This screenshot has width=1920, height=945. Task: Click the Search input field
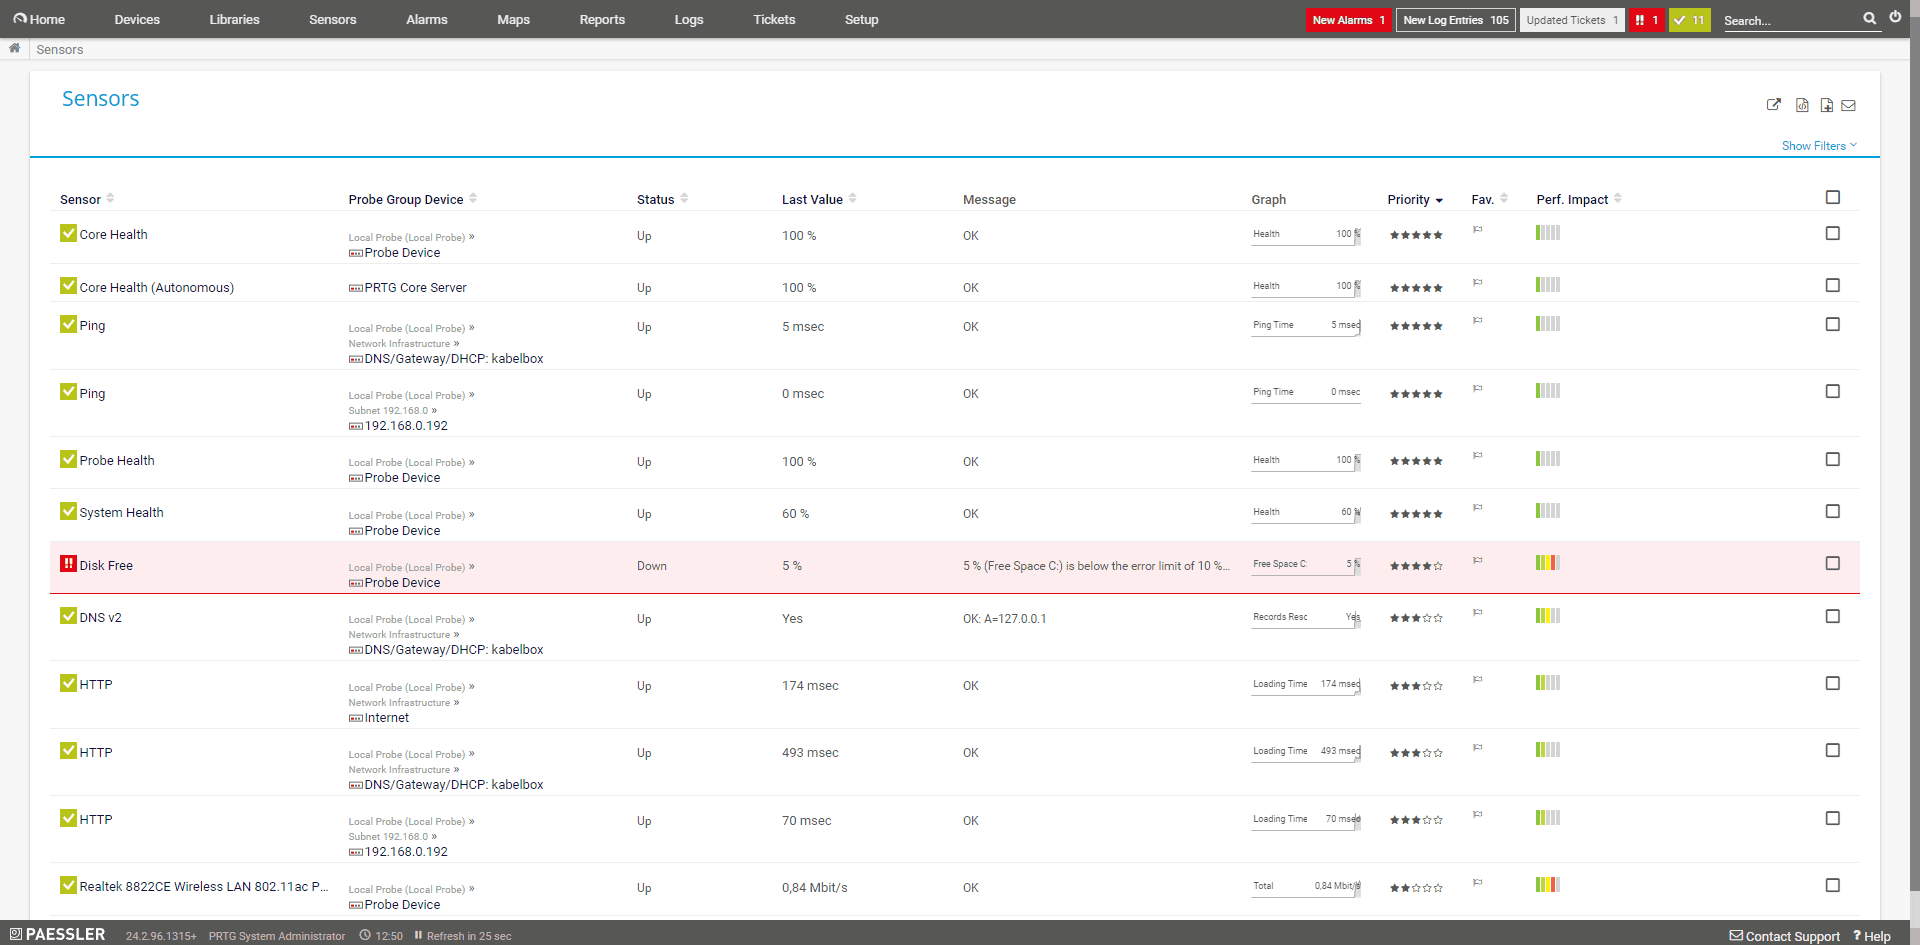[x=1791, y=20]
